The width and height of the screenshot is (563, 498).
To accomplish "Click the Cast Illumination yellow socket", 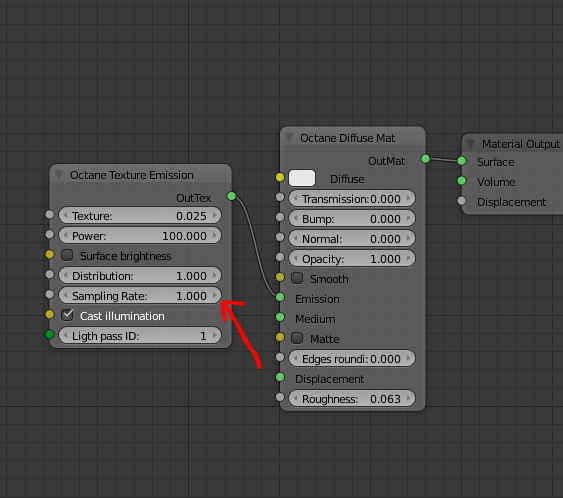I will point(50,315).
